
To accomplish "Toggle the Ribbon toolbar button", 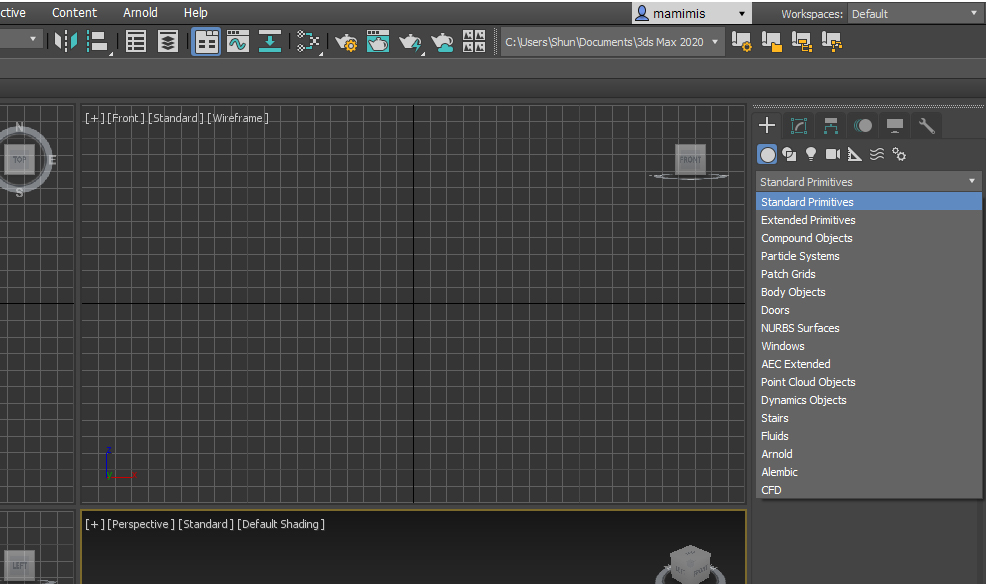I will click(207, 41).
